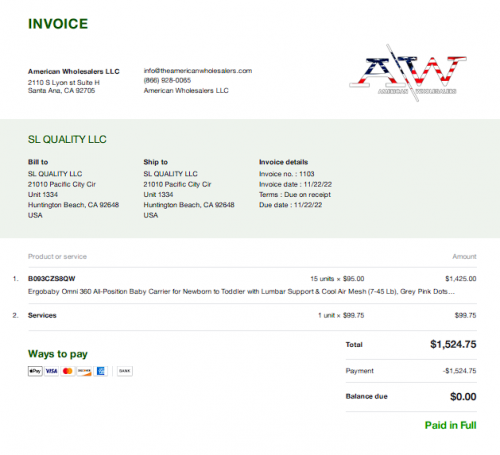Click the American Wholesalers AW logo

click(x=407, y=73)
